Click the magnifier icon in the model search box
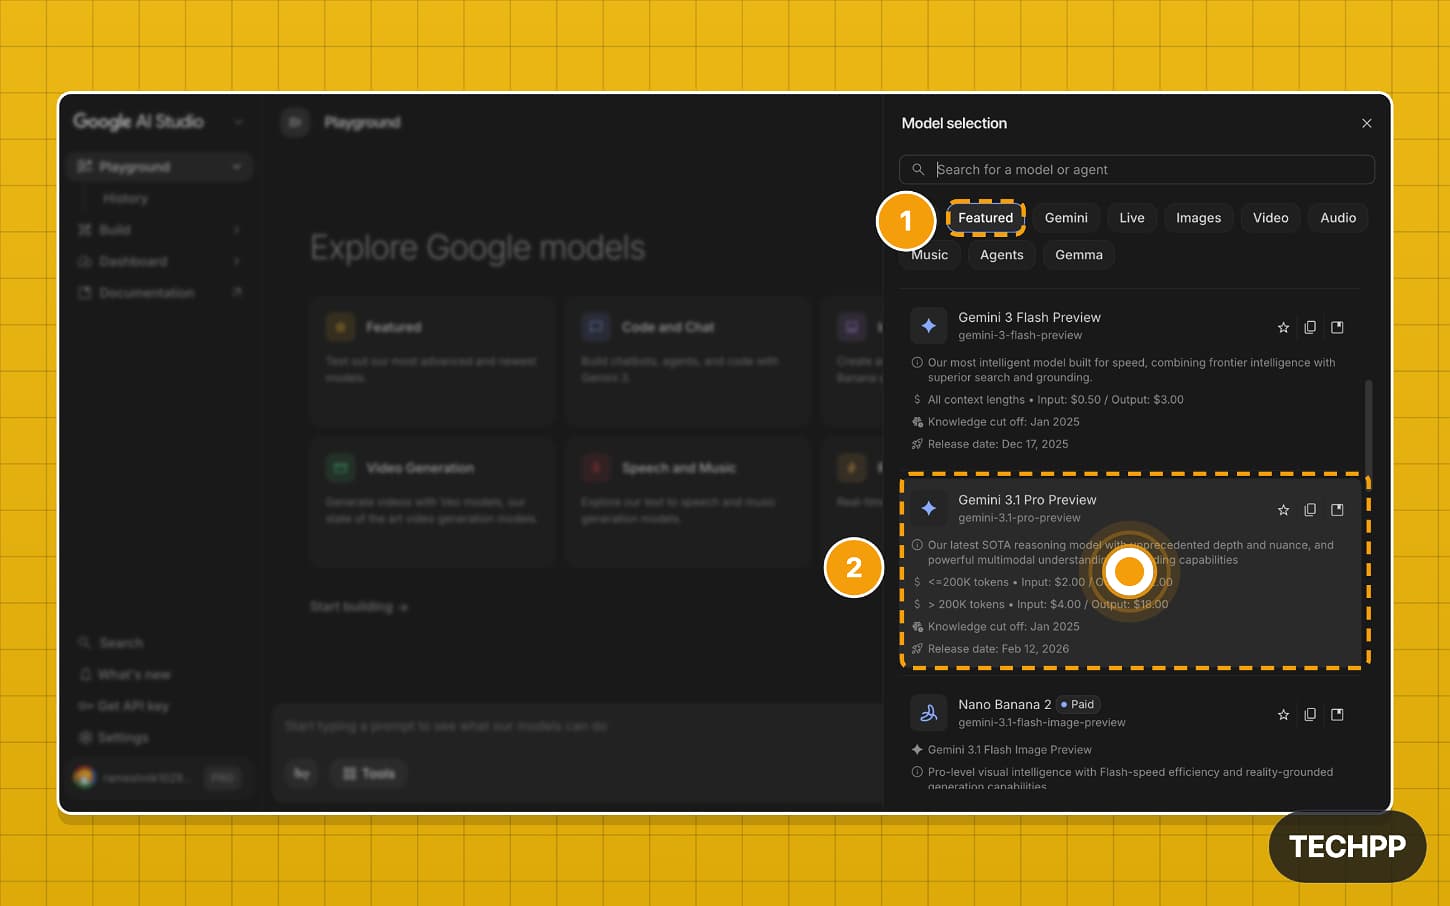1450x906 pixels. [x=918, y=169]
